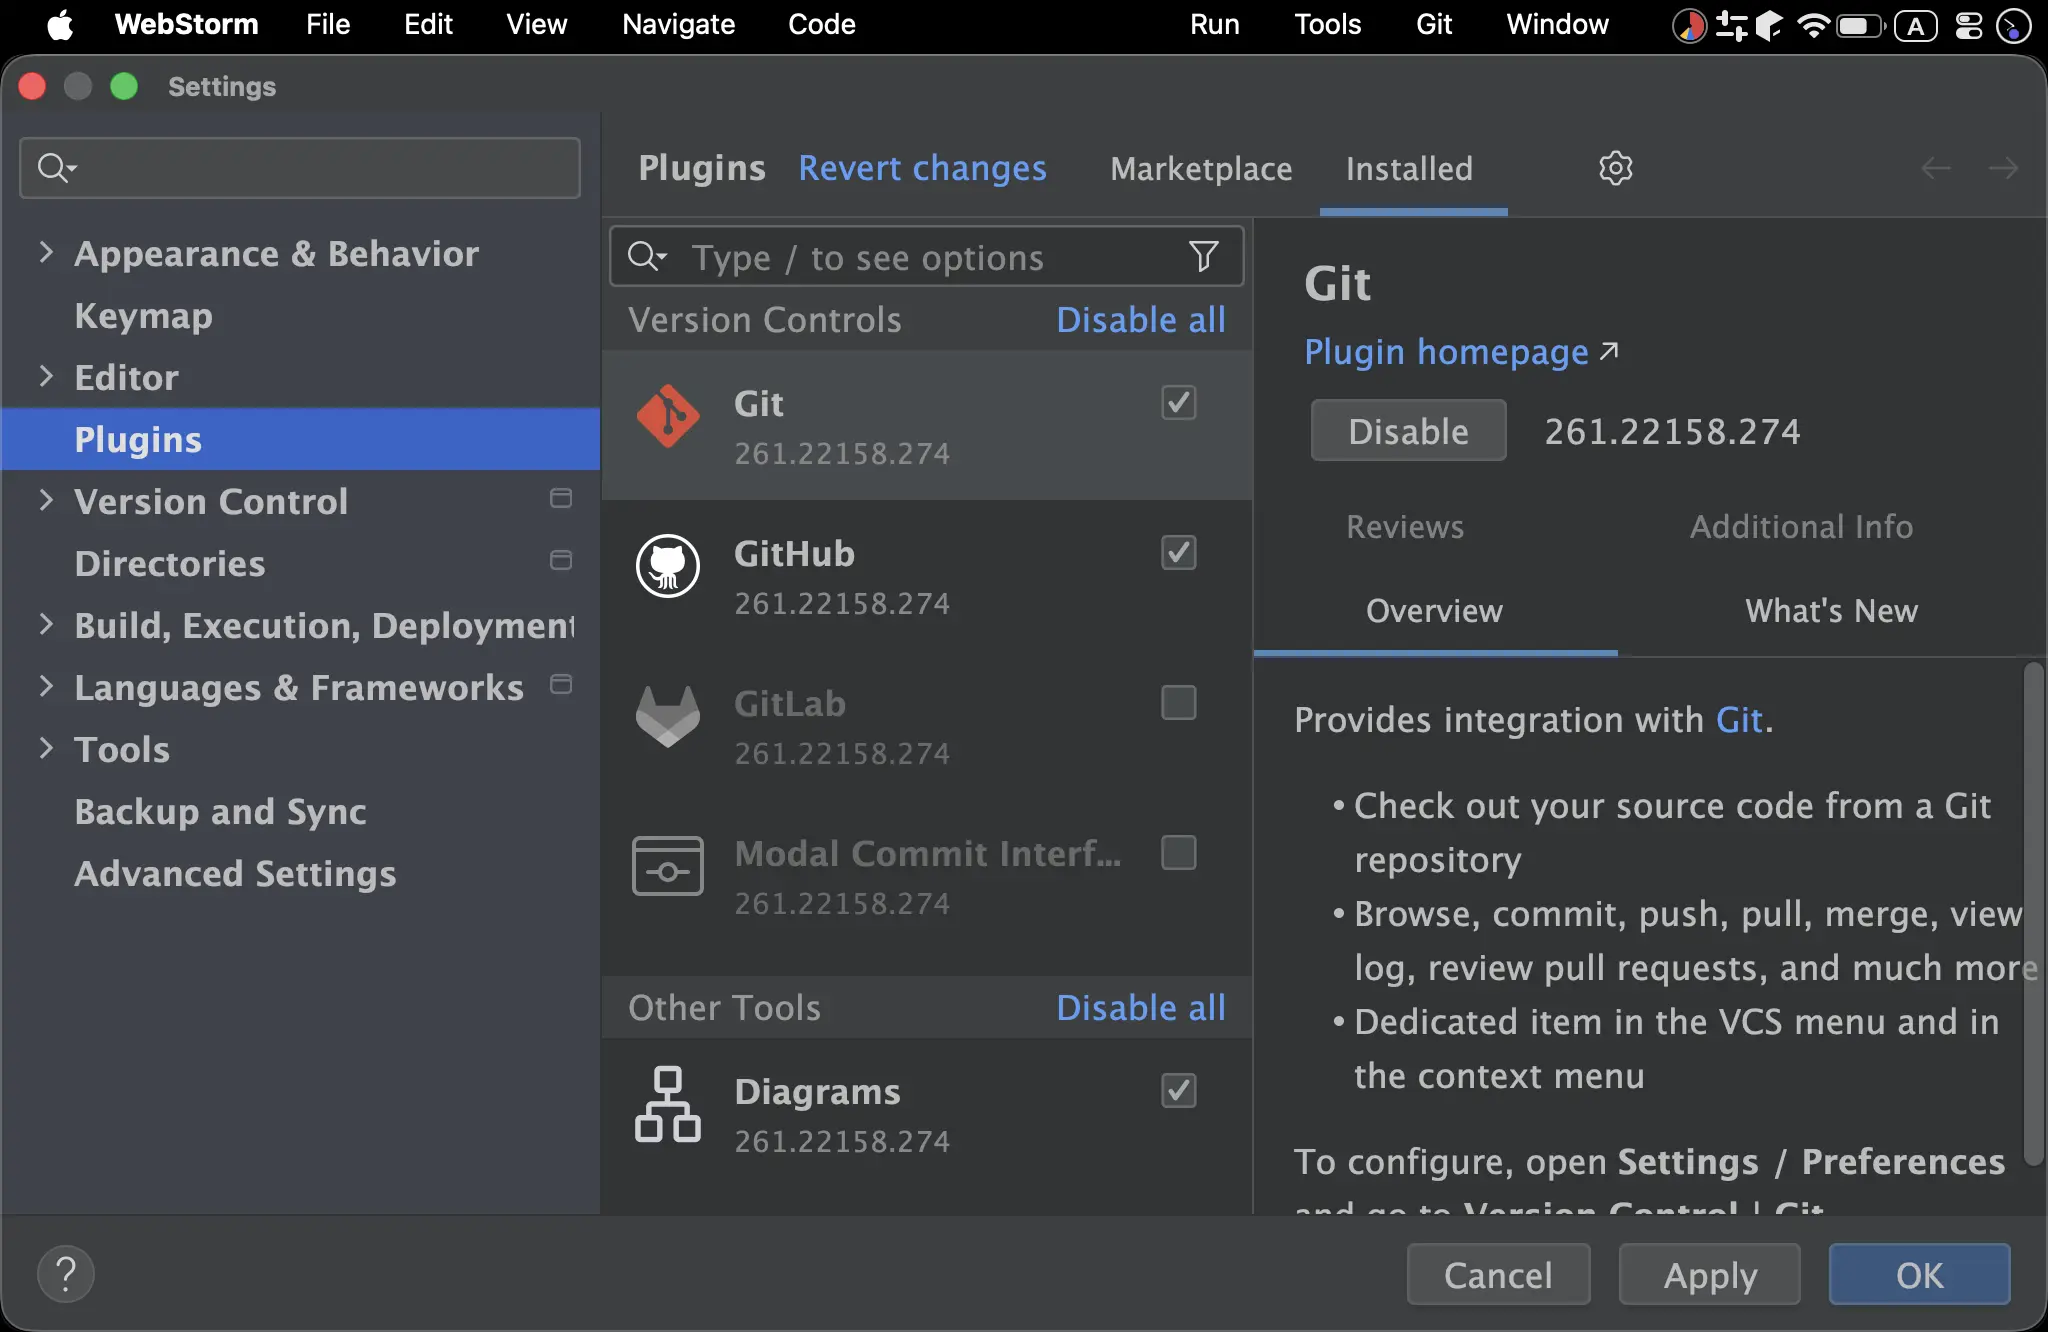The height and width of the screenshot is (1332, 2048).
Task: Open help with the question mark button
Action: 66,1274
